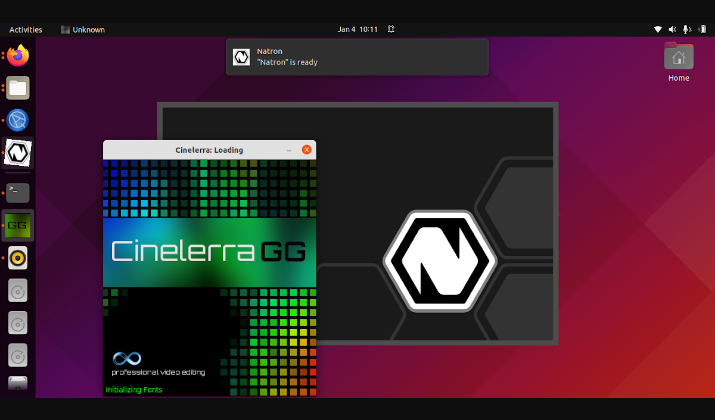Click the Natron hexagon logo on splash
Screen dimensions: 715x420
[x=440, y=261]
